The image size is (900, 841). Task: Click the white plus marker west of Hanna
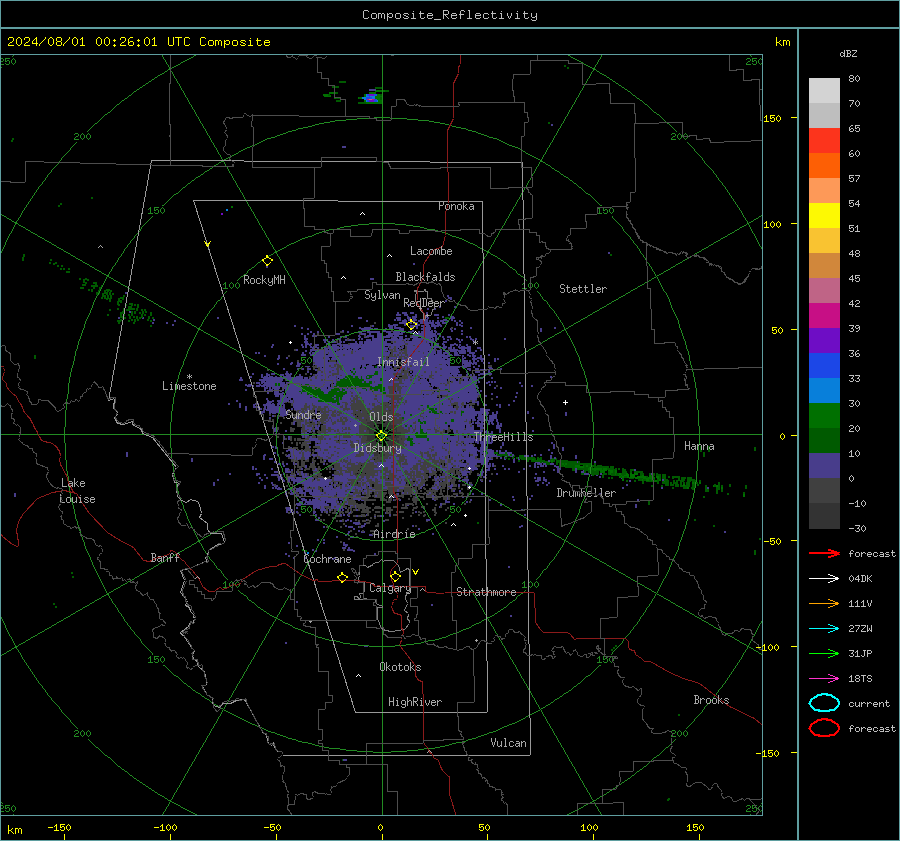coord(565,402)
